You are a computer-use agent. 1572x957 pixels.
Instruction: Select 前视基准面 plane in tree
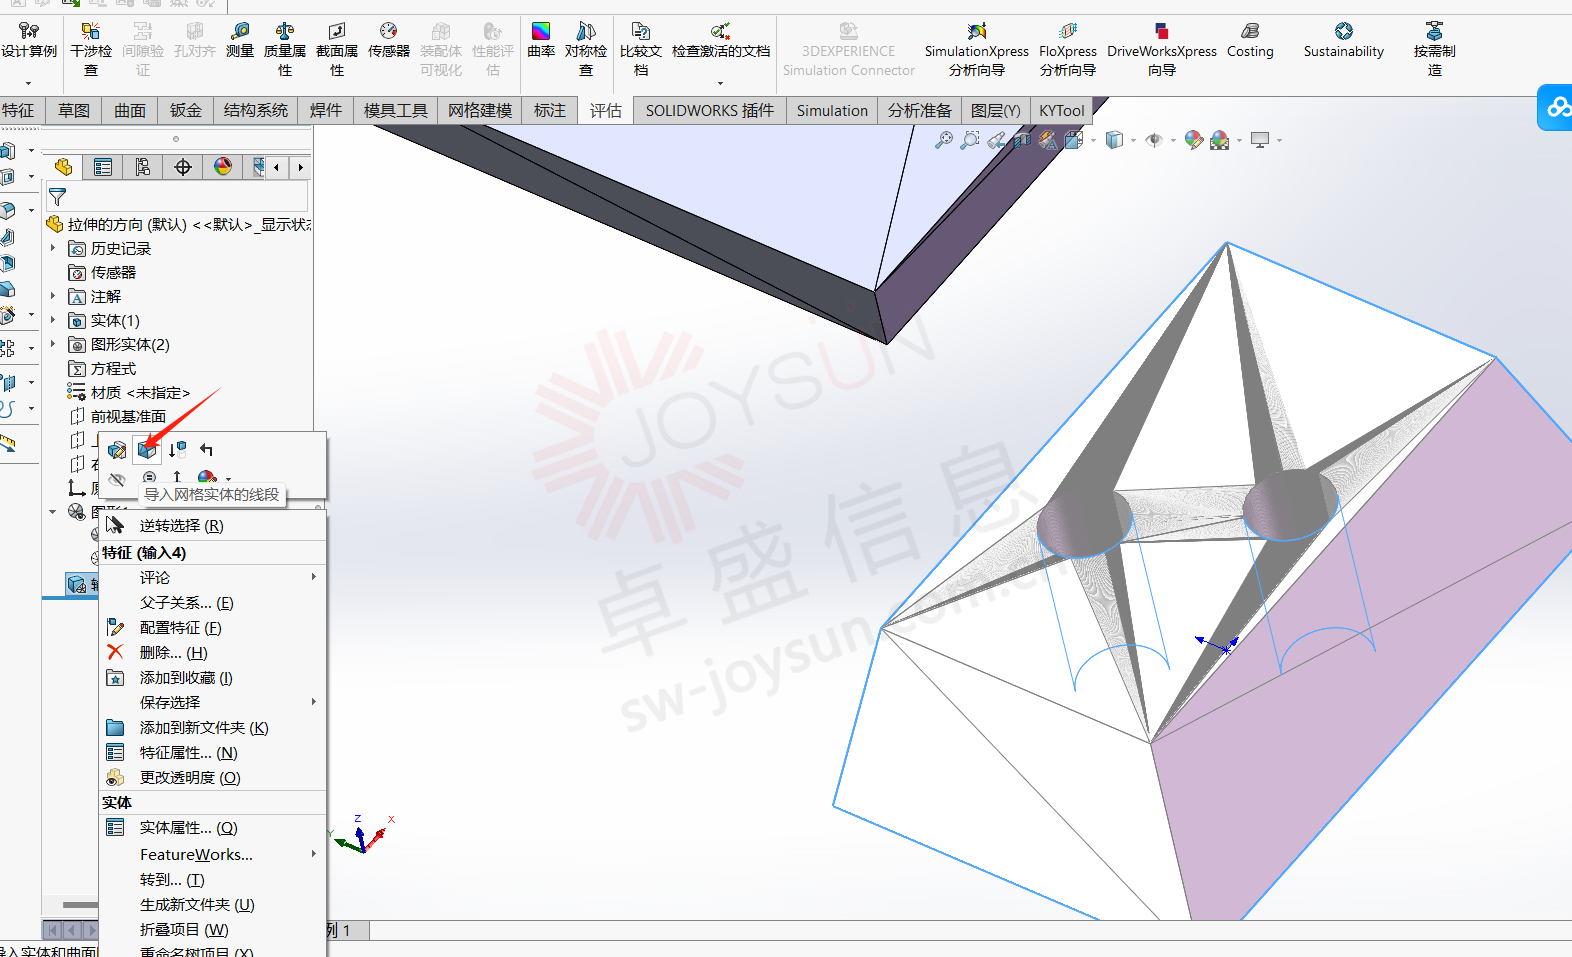[117, 416]
